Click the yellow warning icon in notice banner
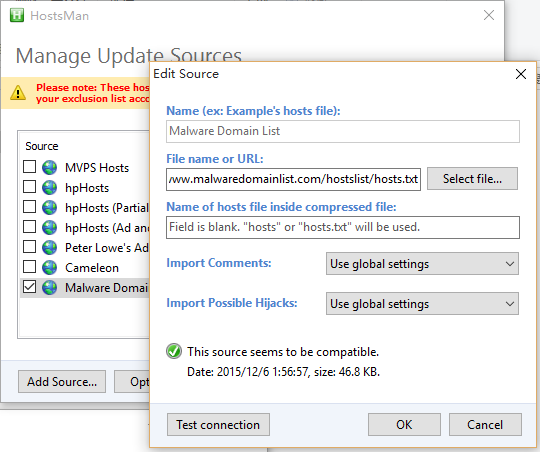Screen dimensions: 540x452 [18, 93]
